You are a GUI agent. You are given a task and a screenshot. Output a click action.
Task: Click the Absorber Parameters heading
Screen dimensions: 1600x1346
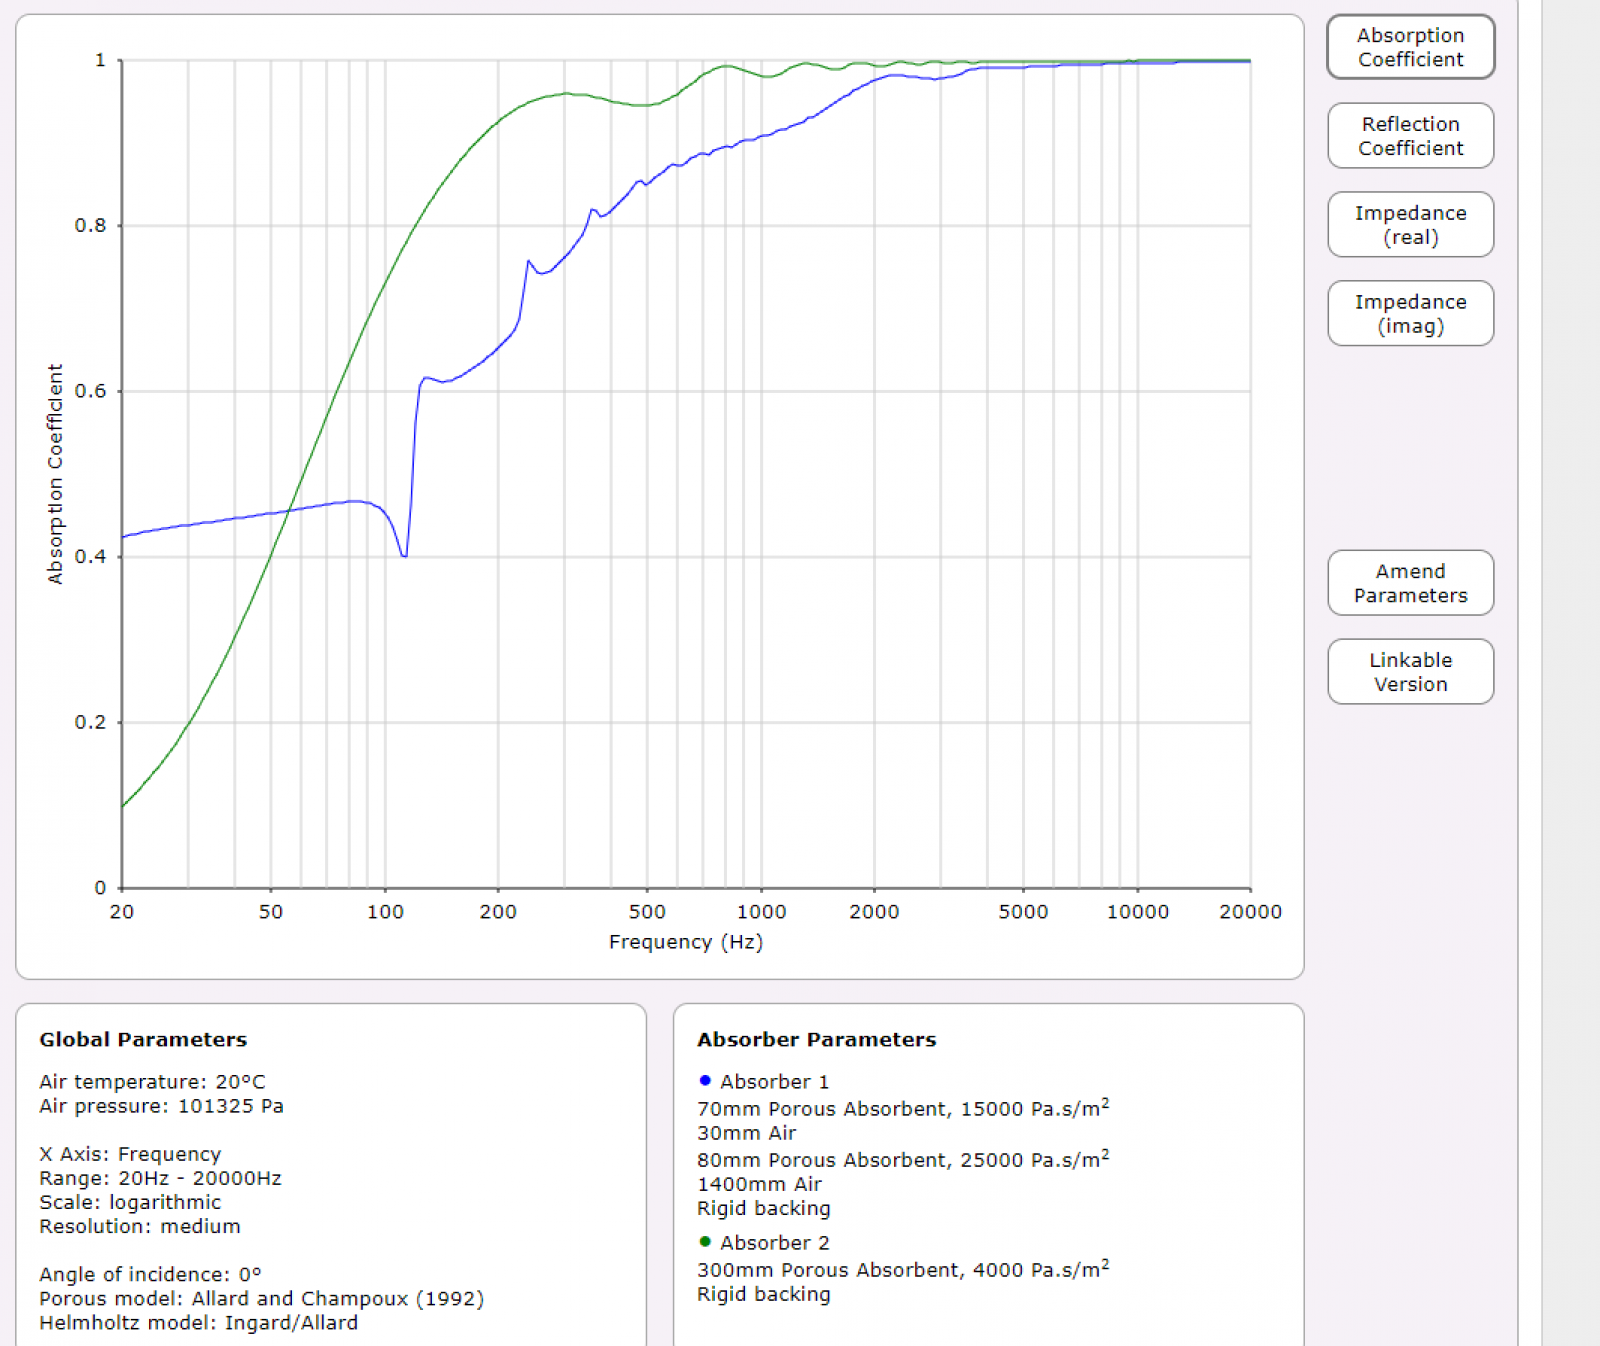coord(816,1040)
